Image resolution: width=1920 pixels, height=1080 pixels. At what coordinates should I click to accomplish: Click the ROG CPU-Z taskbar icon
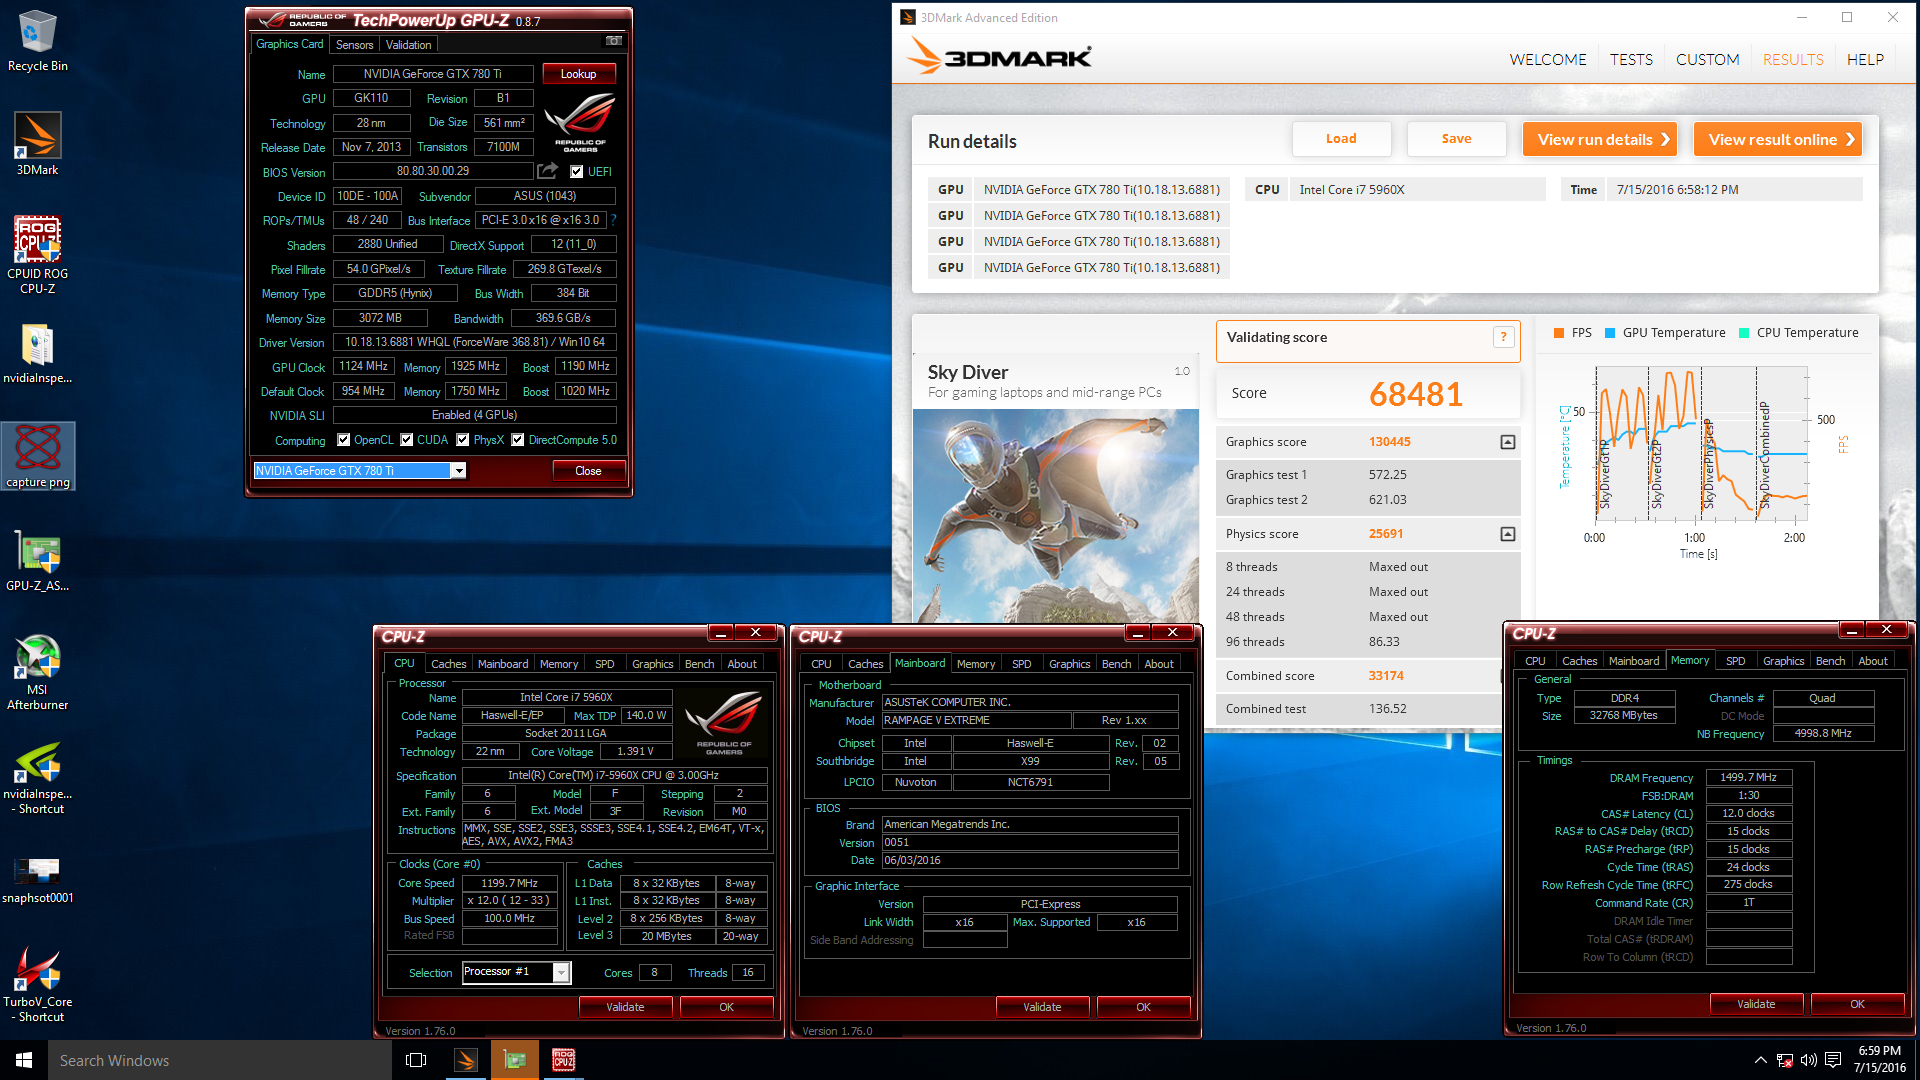pos(564,1060)
